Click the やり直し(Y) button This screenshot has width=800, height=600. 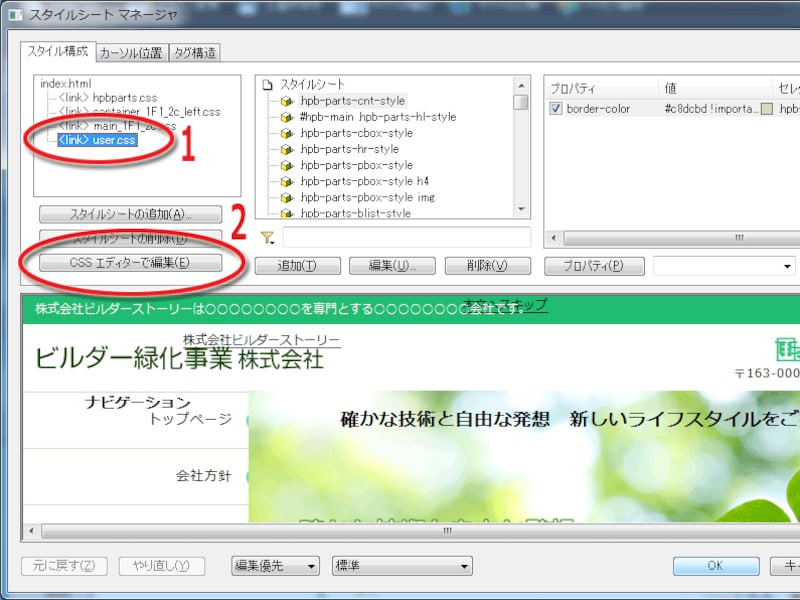pos(162,566)
